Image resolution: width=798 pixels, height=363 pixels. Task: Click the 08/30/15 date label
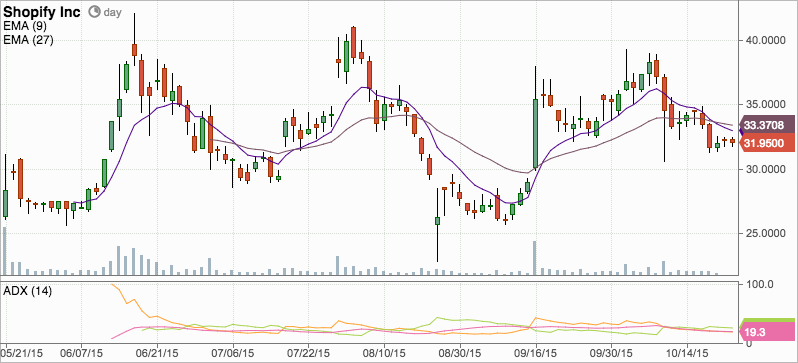coord(460,352)
